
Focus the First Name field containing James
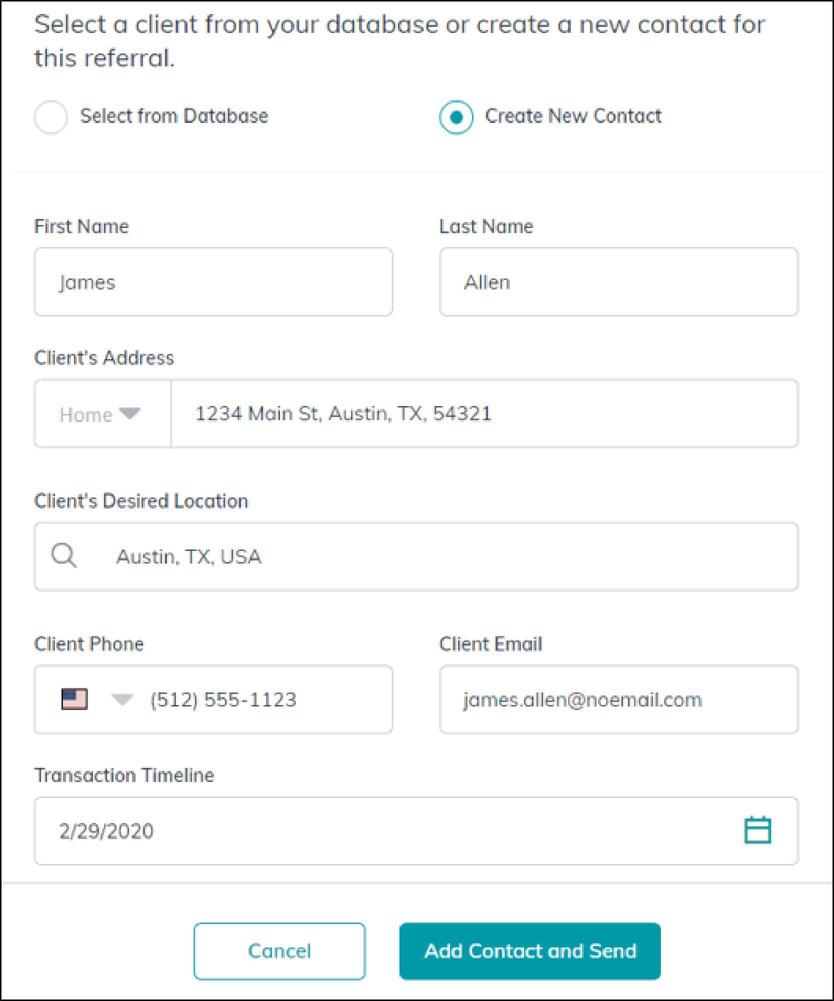point(213,282)
